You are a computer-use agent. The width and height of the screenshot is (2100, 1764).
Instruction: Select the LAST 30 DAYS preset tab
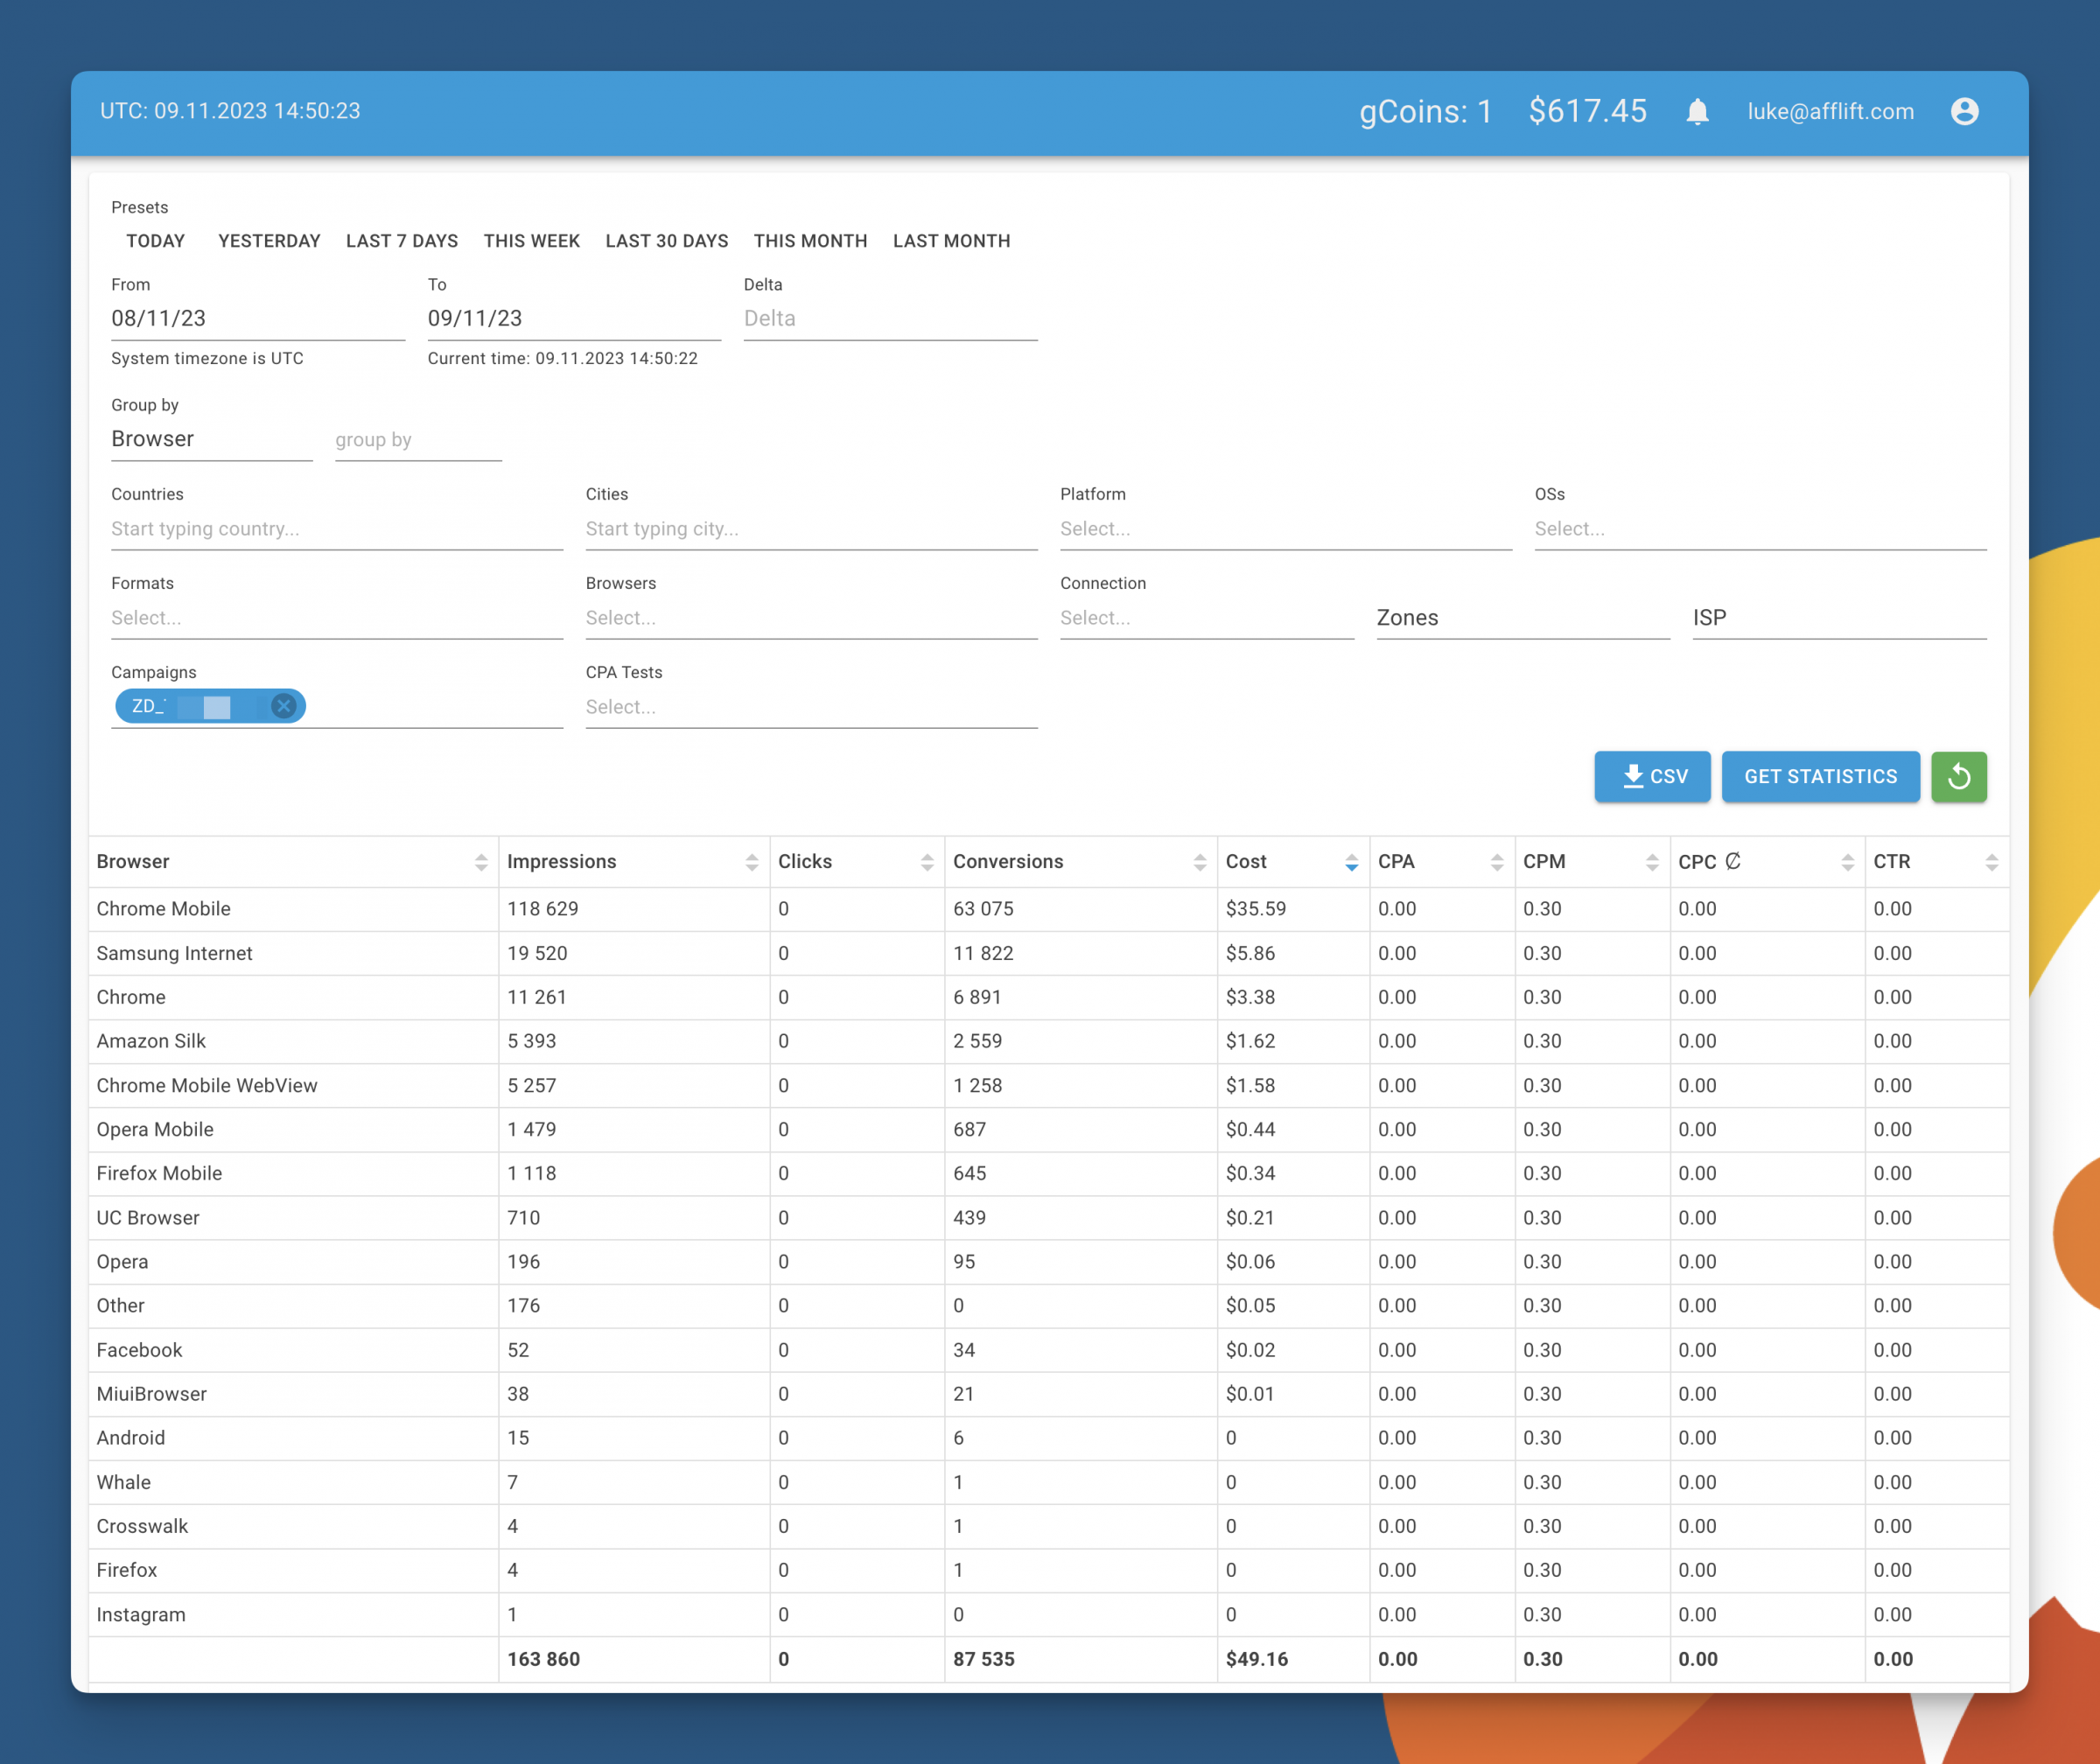point(667,240)
